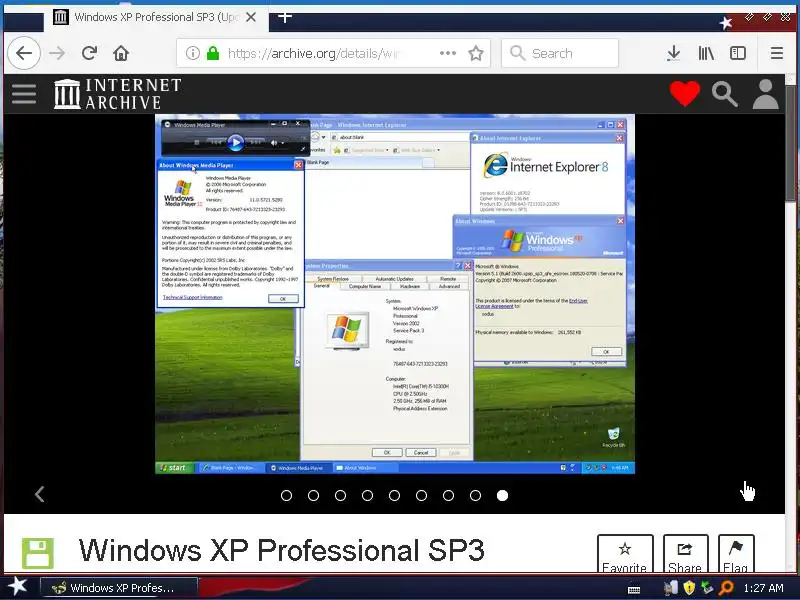
Task: Click the green floppy disk software icon
Action: (37, 553)
